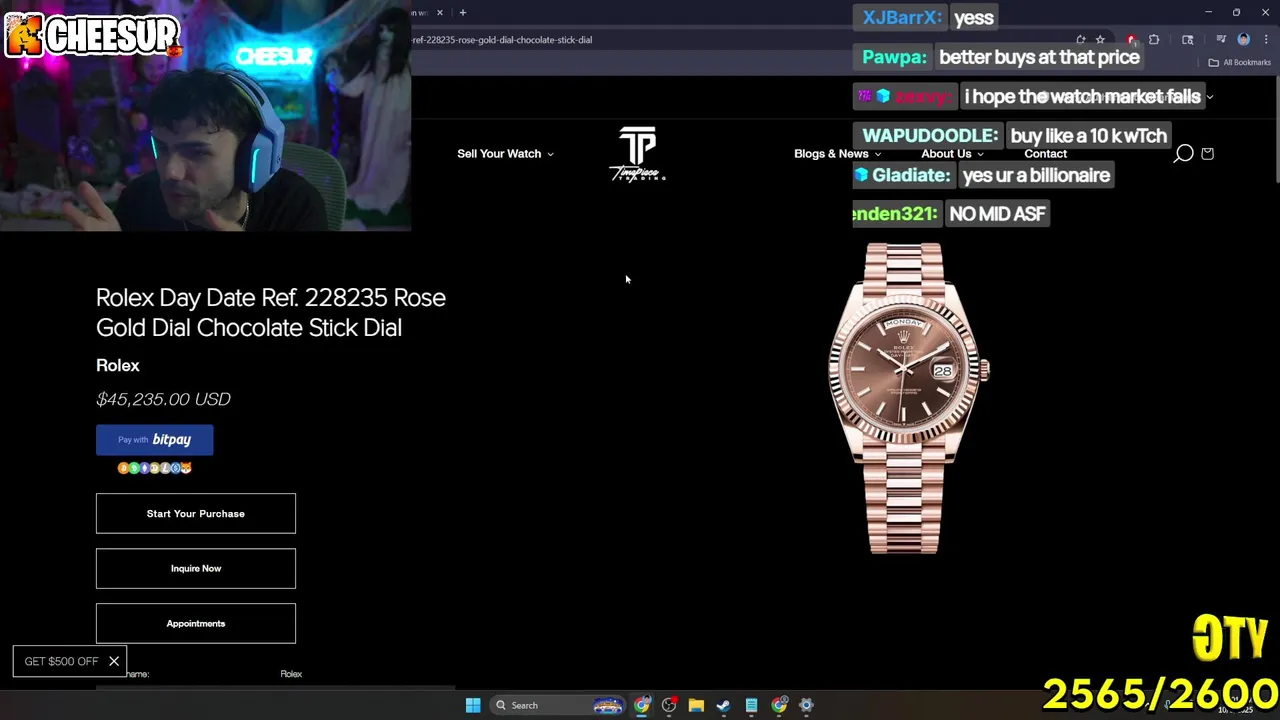
Task: Close the current browser tab
Action: 439,13
